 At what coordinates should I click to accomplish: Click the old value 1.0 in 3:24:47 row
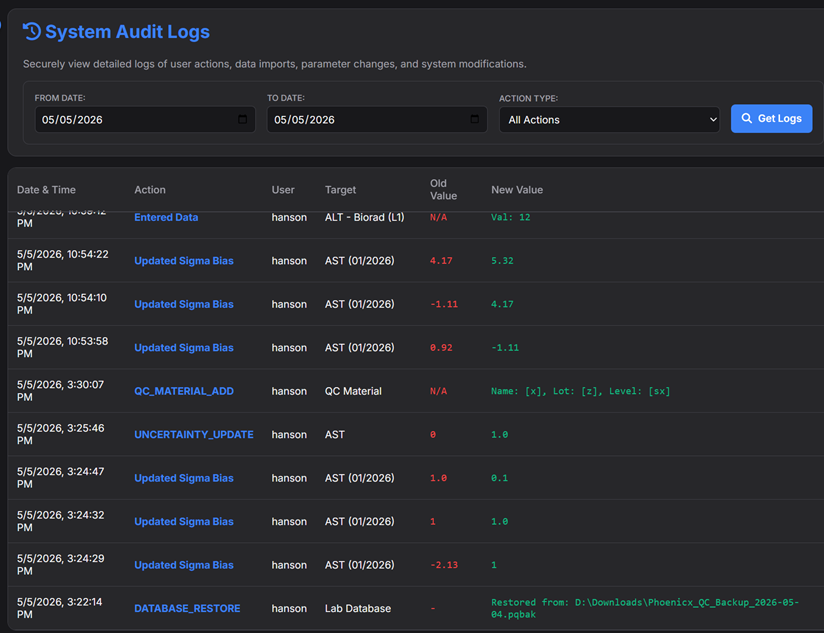tap(438, 478)
